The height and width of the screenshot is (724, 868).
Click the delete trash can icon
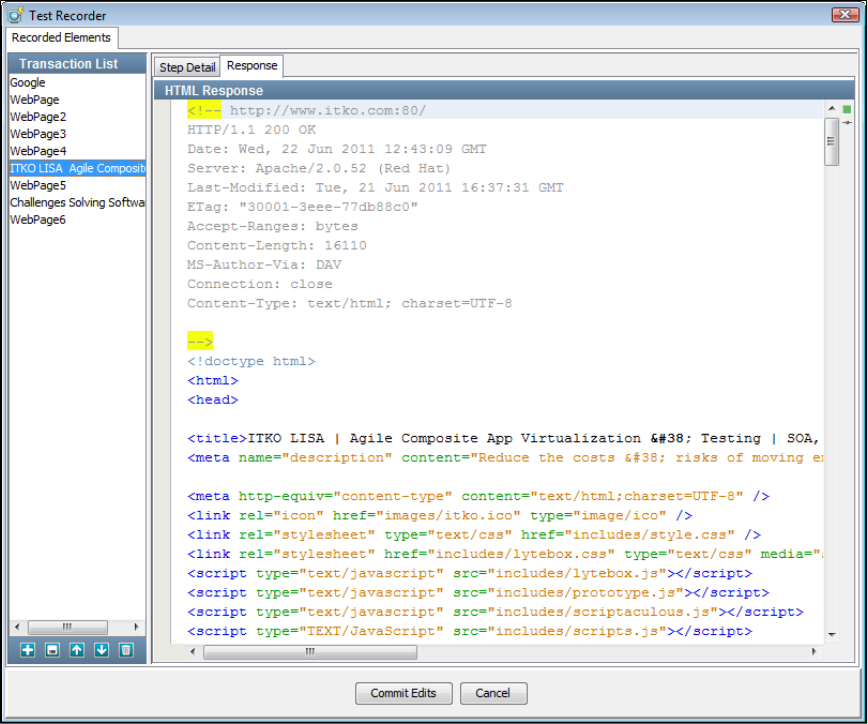pos(126,650)
